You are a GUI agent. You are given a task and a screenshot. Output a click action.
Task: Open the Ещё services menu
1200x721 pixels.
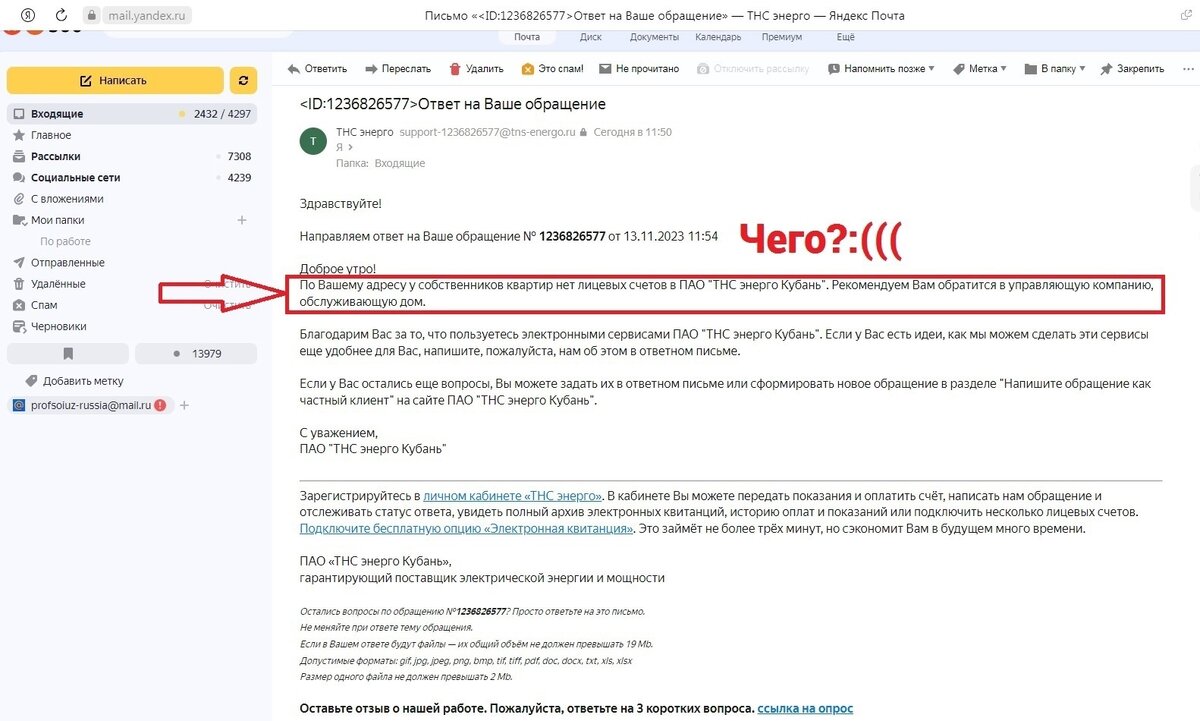(x=846, y=37)
